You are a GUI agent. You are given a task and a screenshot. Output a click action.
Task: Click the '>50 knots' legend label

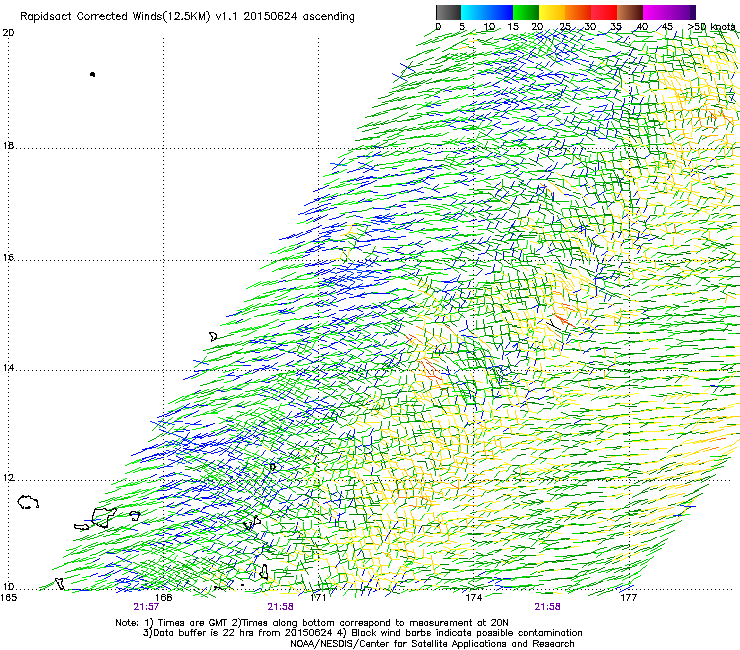(711, 27)
